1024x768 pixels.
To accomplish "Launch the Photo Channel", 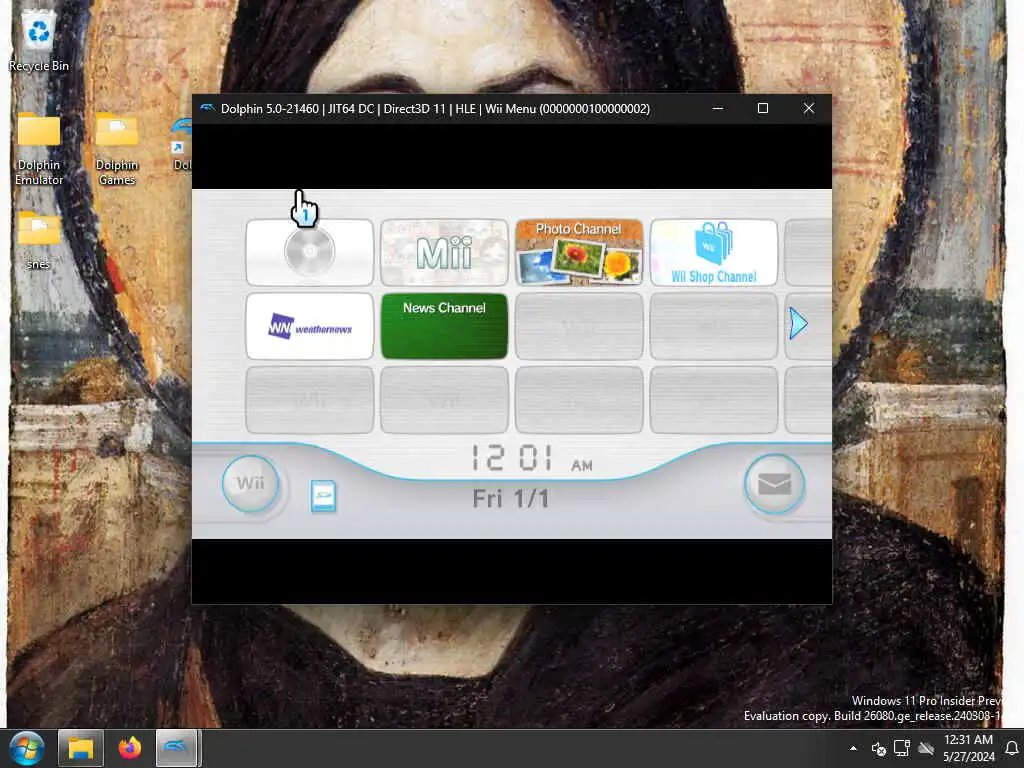I will [x=579, y=252].
